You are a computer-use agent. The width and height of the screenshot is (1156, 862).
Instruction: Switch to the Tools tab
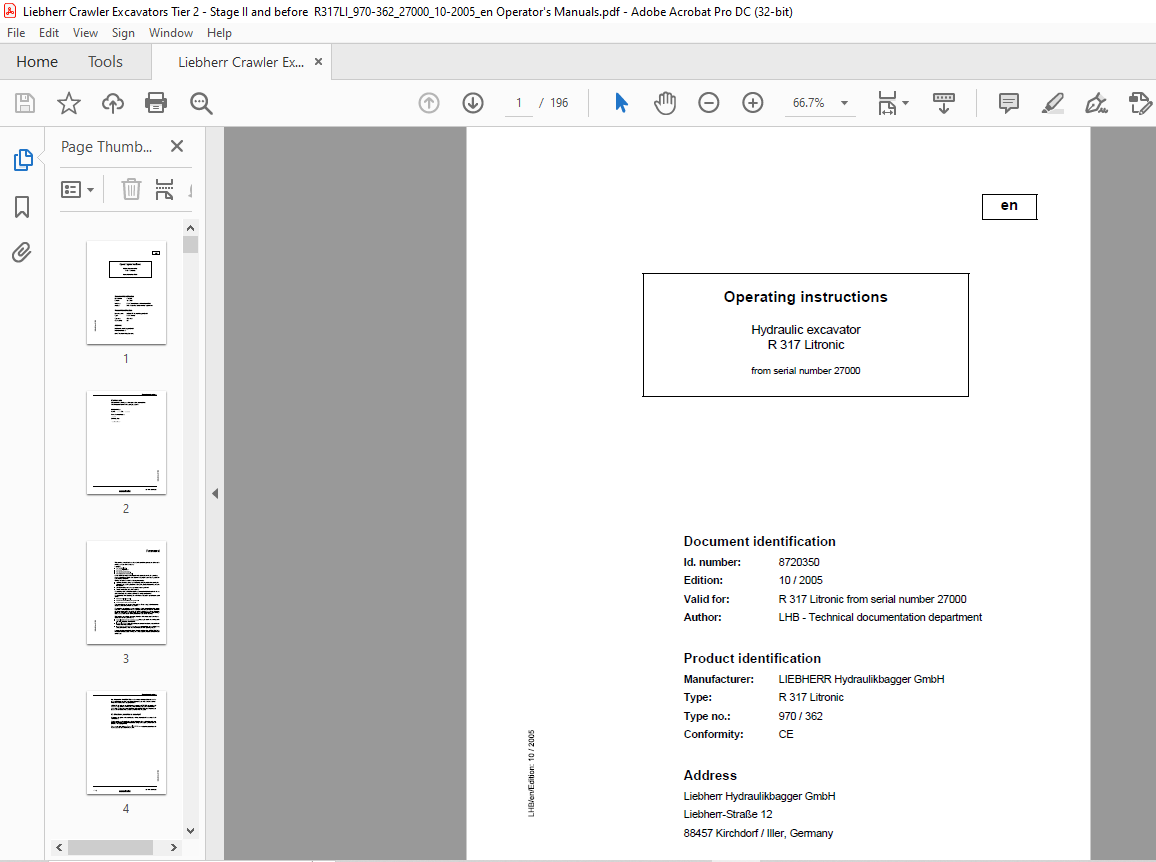[x=105, y=62]
